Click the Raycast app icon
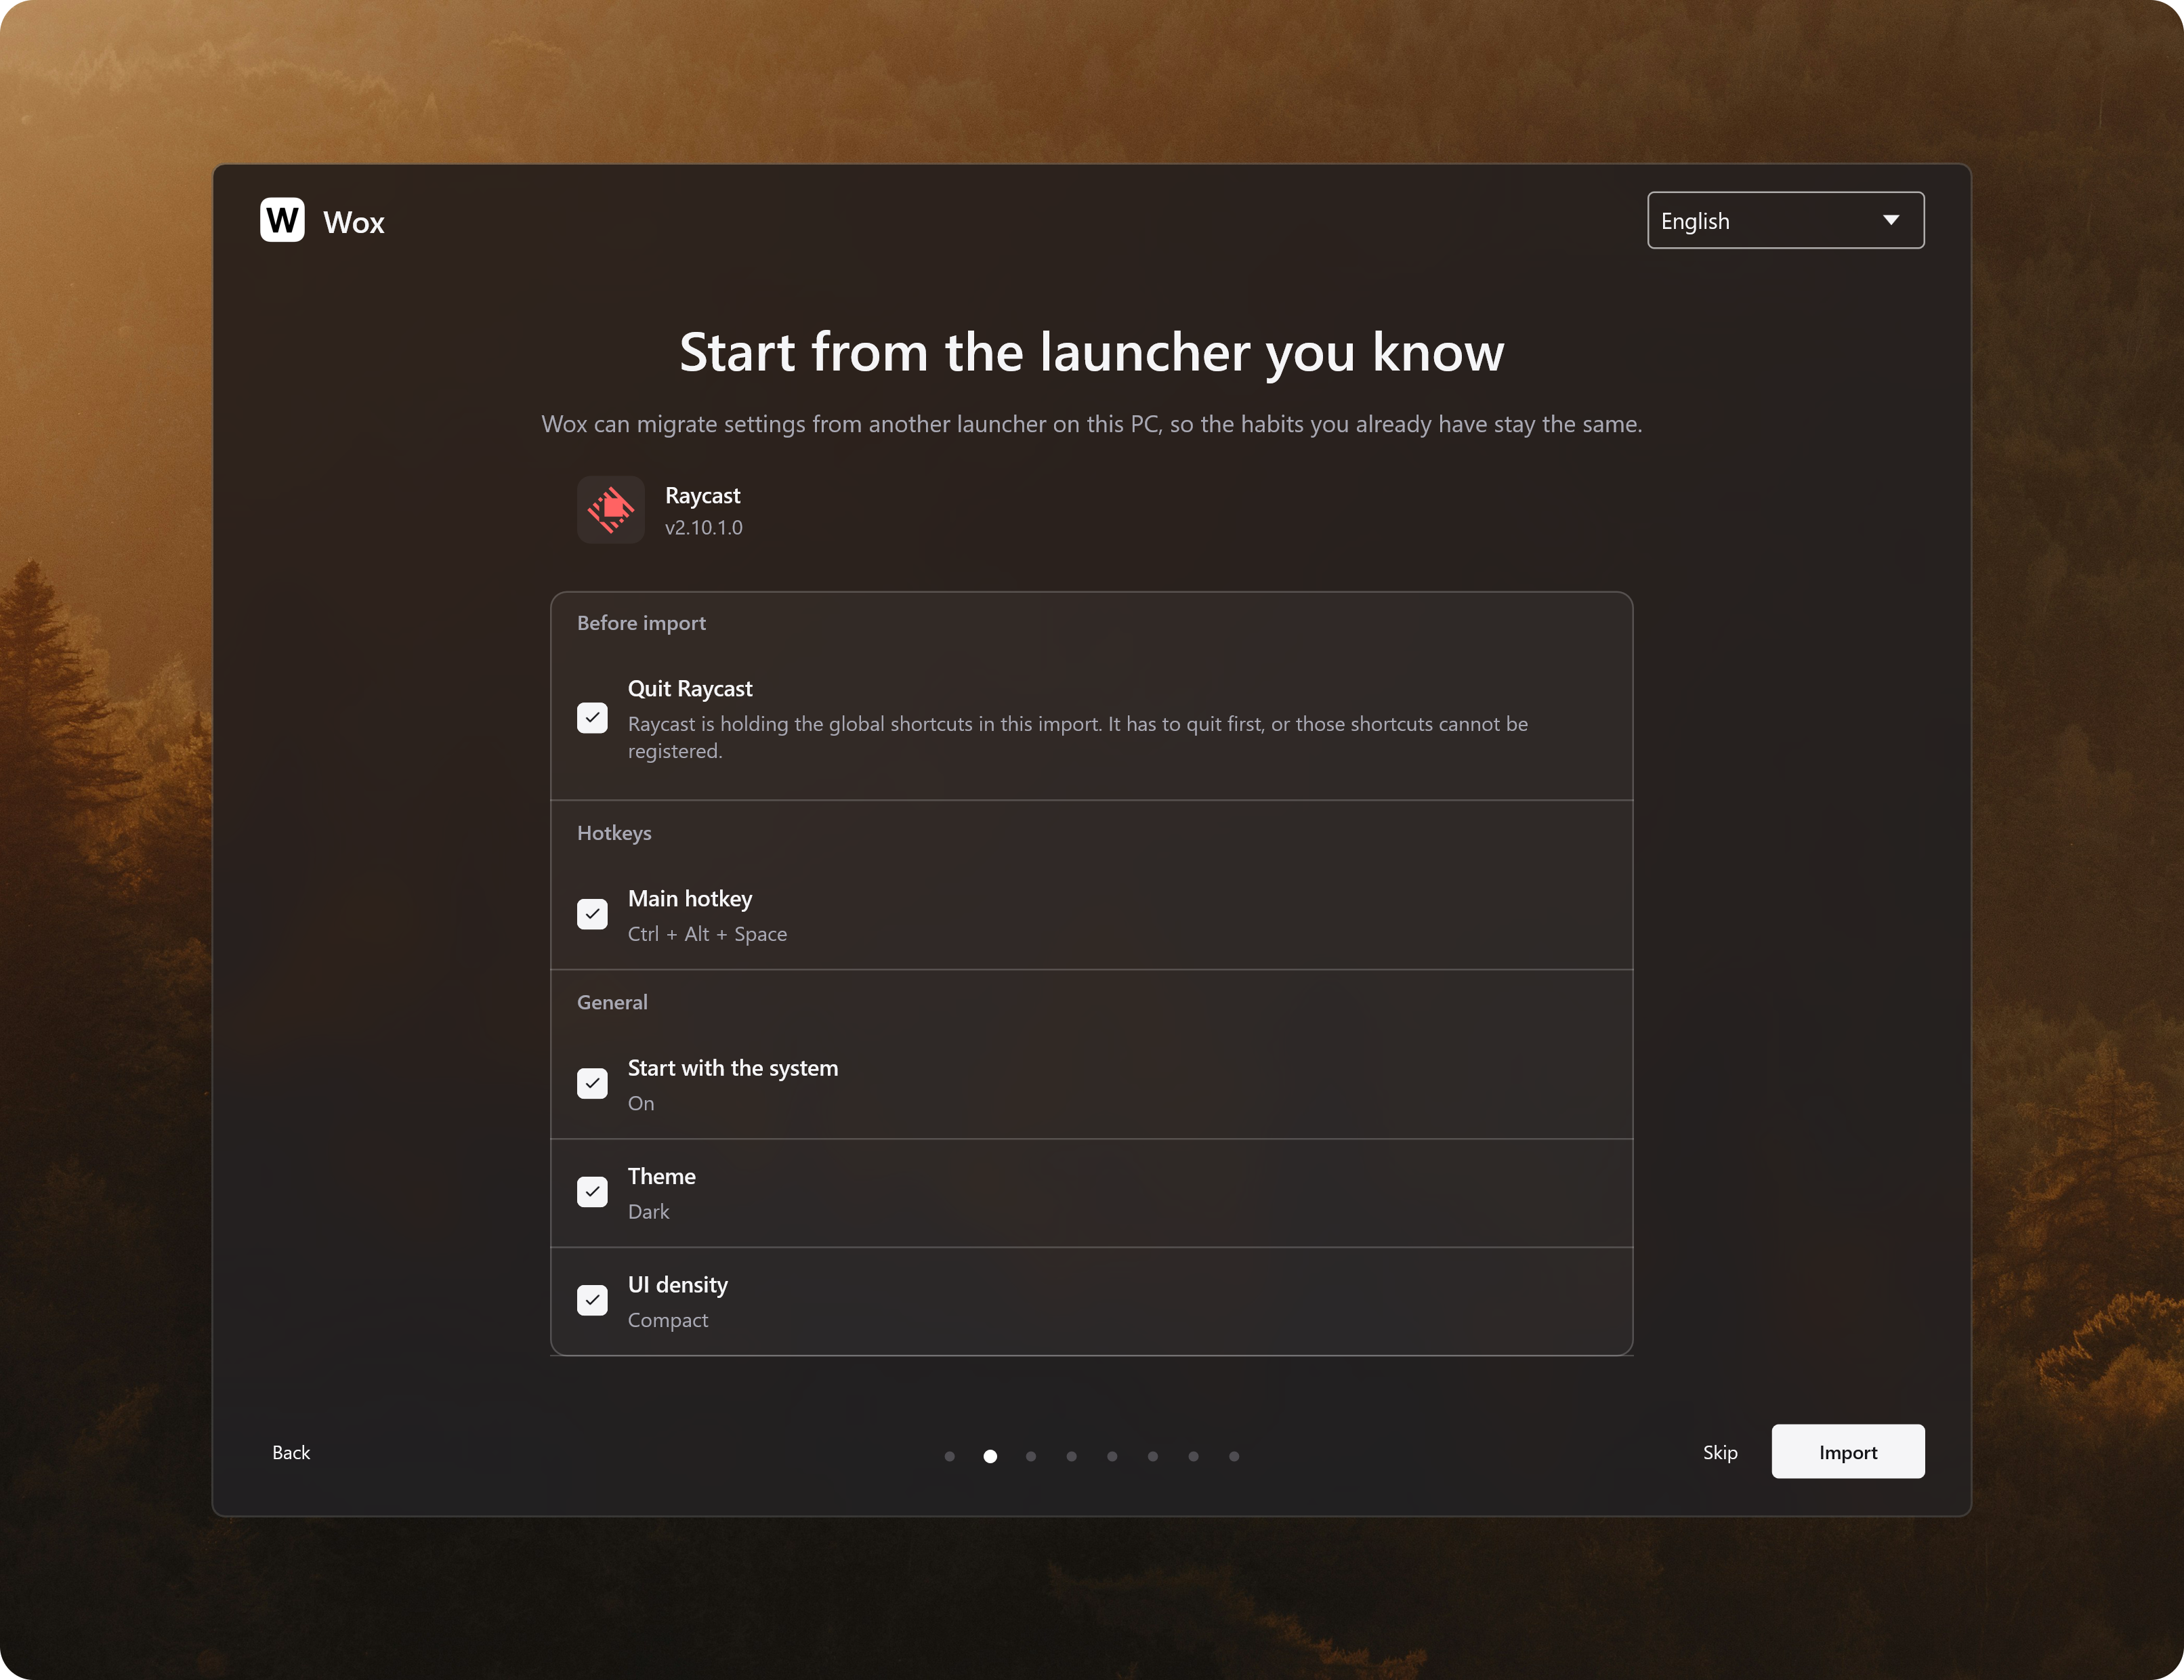Screen dimensions: 2184x1680 [611, 510]
